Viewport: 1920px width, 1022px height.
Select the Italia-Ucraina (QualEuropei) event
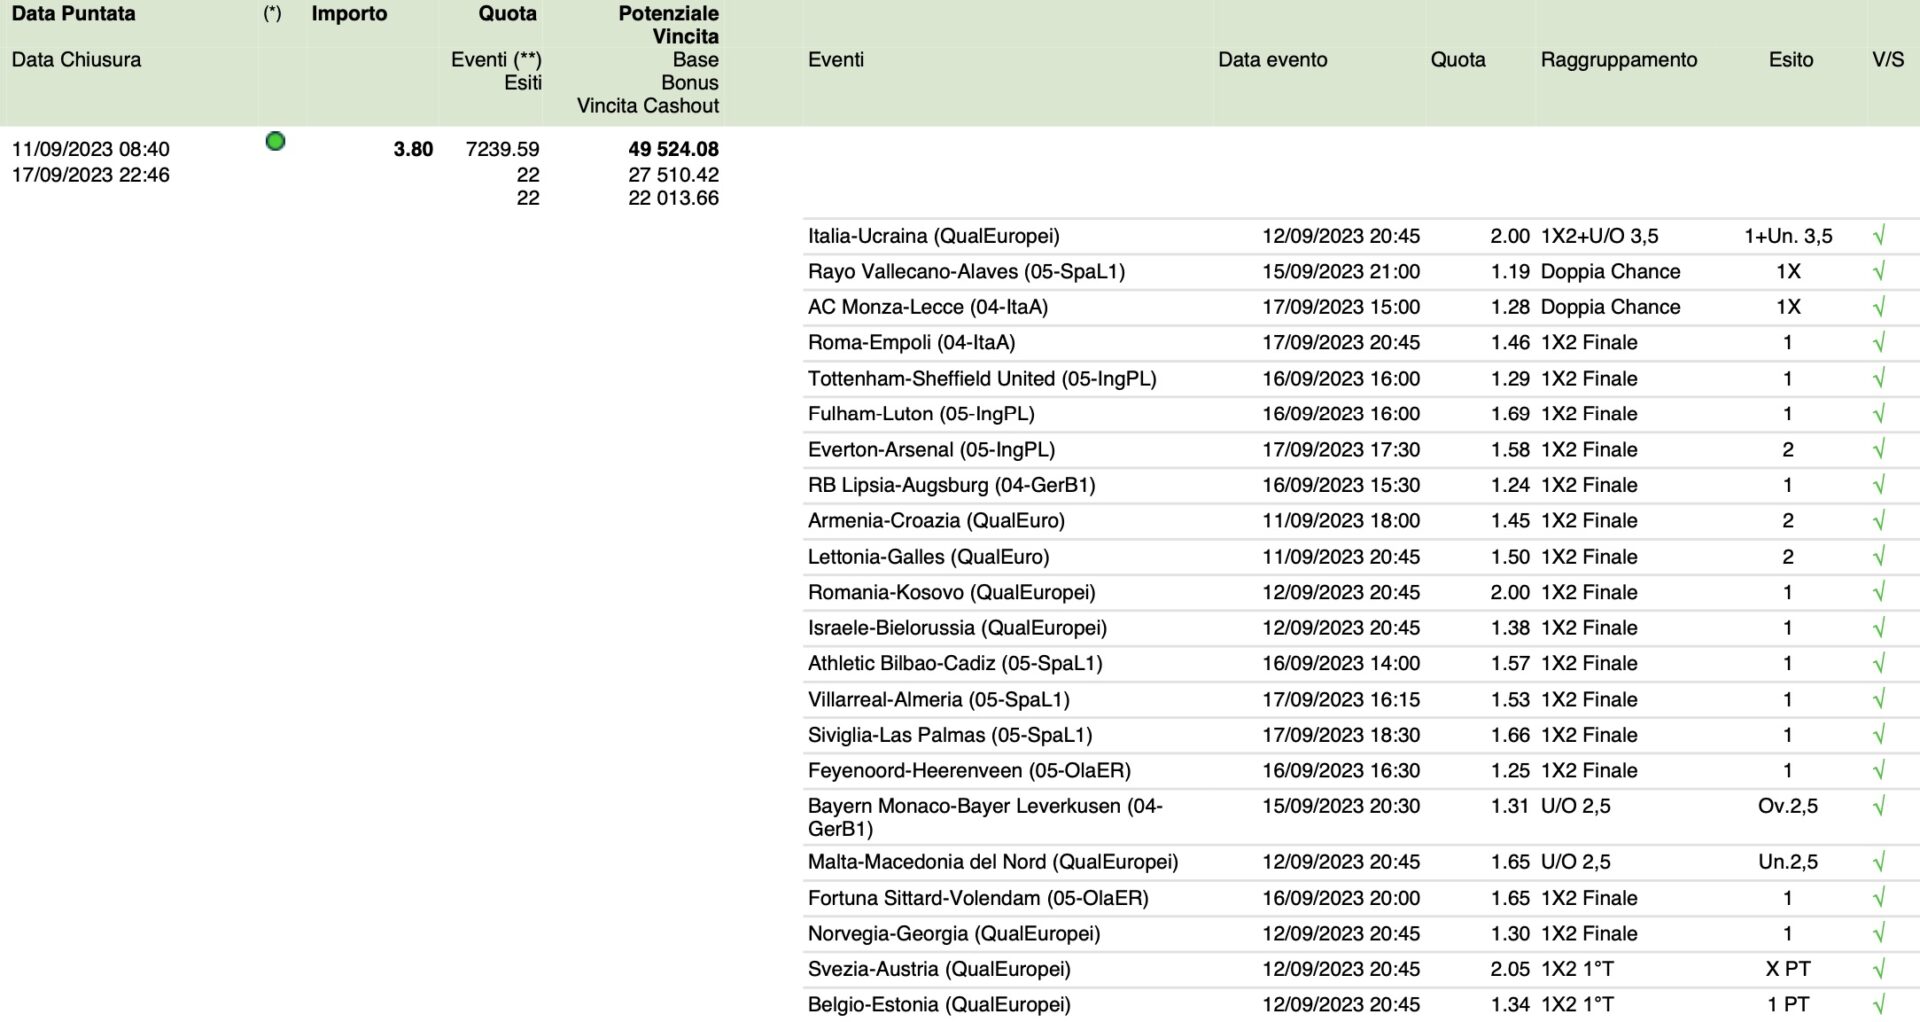[x=933, y=236]
